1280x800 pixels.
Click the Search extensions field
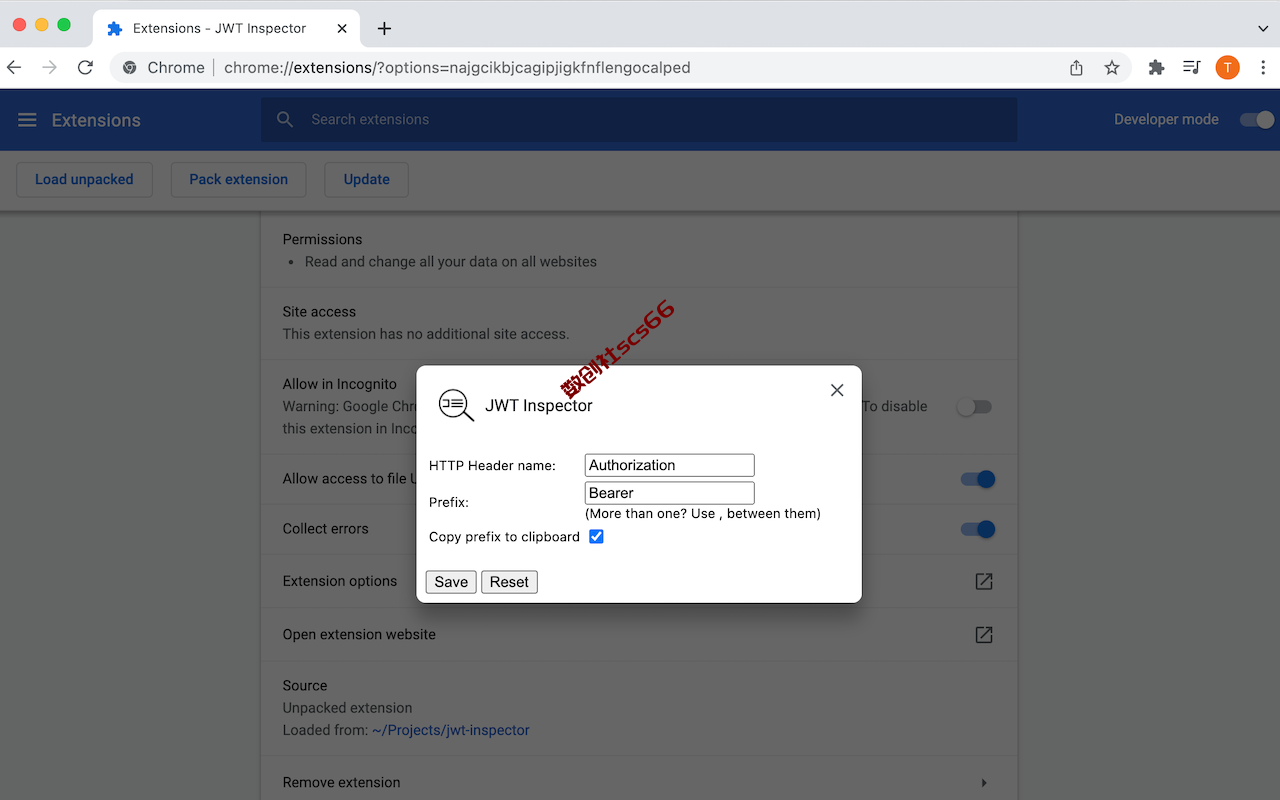[x=640, y=120]
